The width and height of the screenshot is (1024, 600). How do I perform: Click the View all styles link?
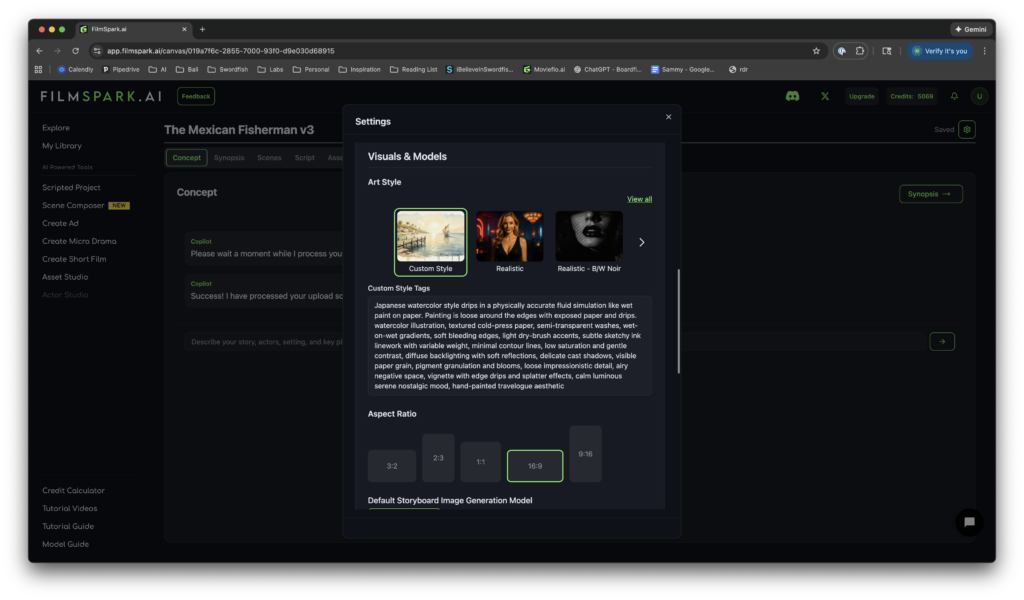pyautogui.click(x=639, y=198)
